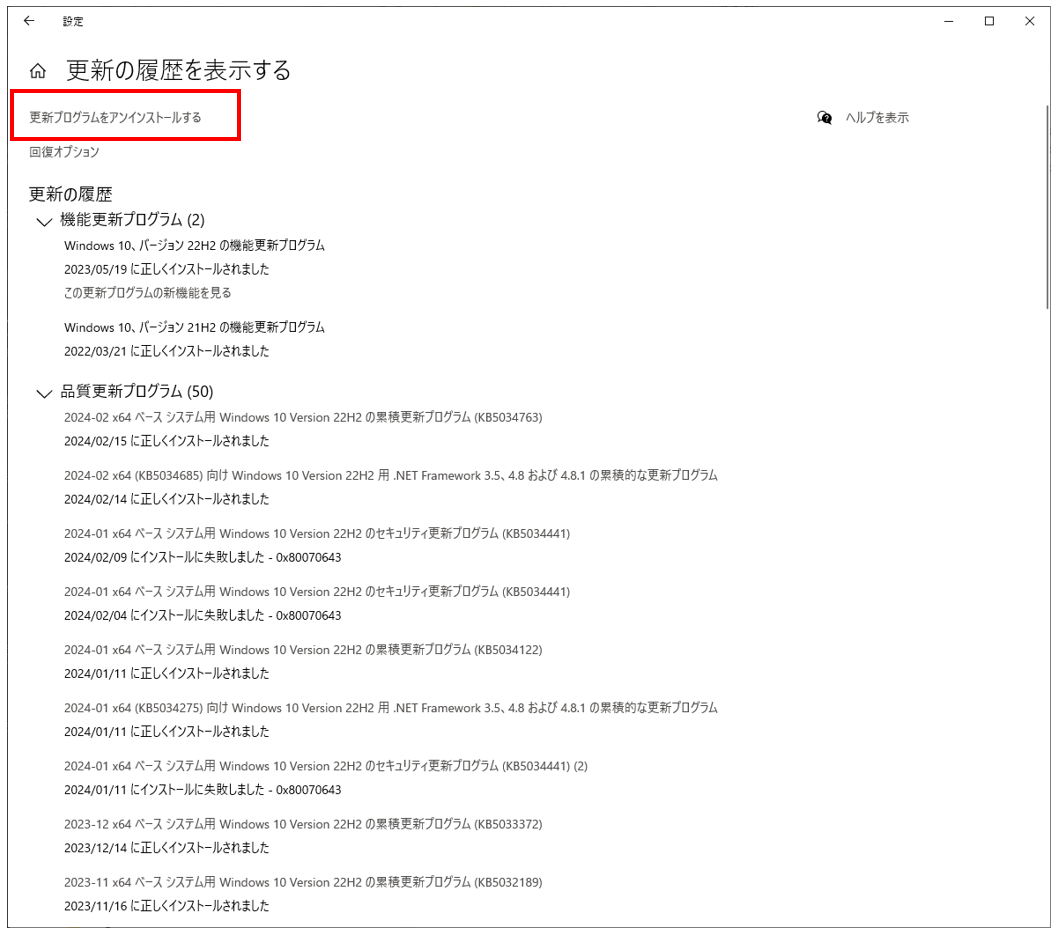Open KB5034763 cumulative update link
The width and height of the screenshot is (1056, 933).
(303, 417)
